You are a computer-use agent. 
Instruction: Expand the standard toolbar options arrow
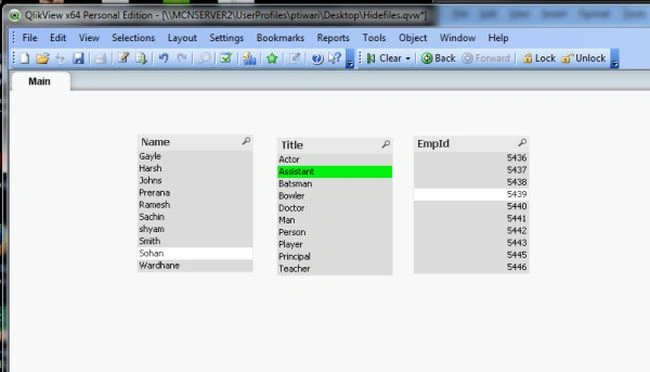click(x=350, y=59)
